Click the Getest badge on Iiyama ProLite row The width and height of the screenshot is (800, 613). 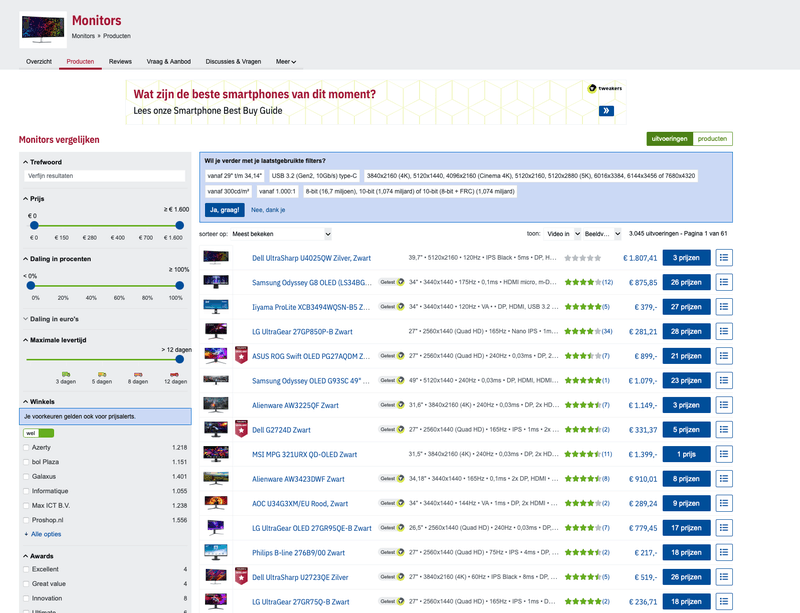391,306
